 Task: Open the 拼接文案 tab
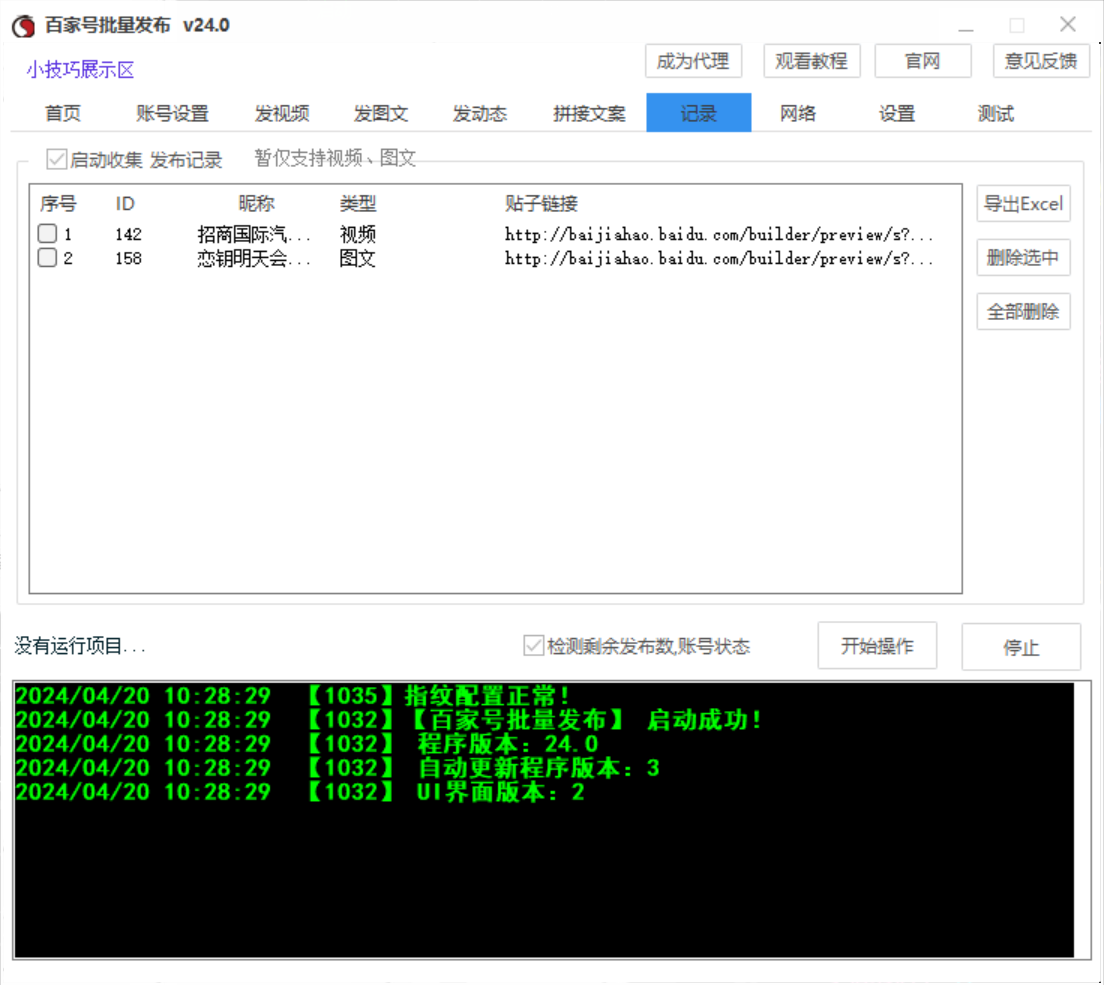coord(589,113)
